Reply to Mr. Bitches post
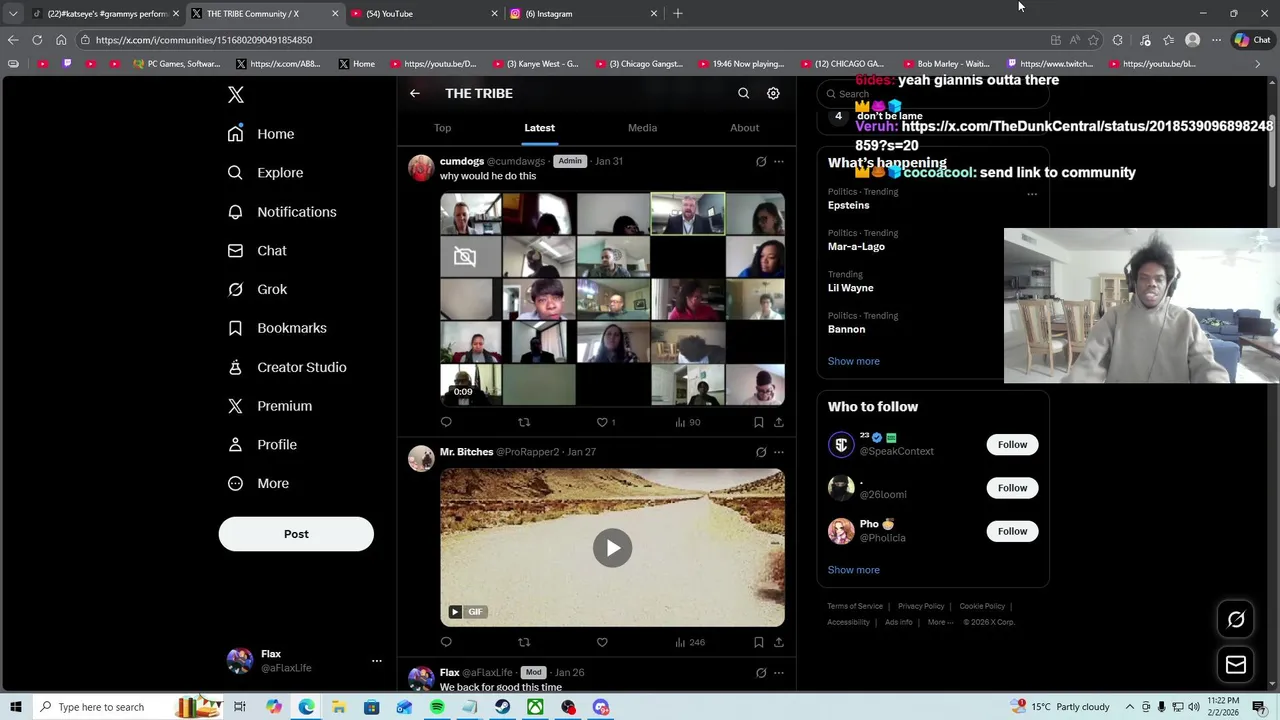 [446, 642]
